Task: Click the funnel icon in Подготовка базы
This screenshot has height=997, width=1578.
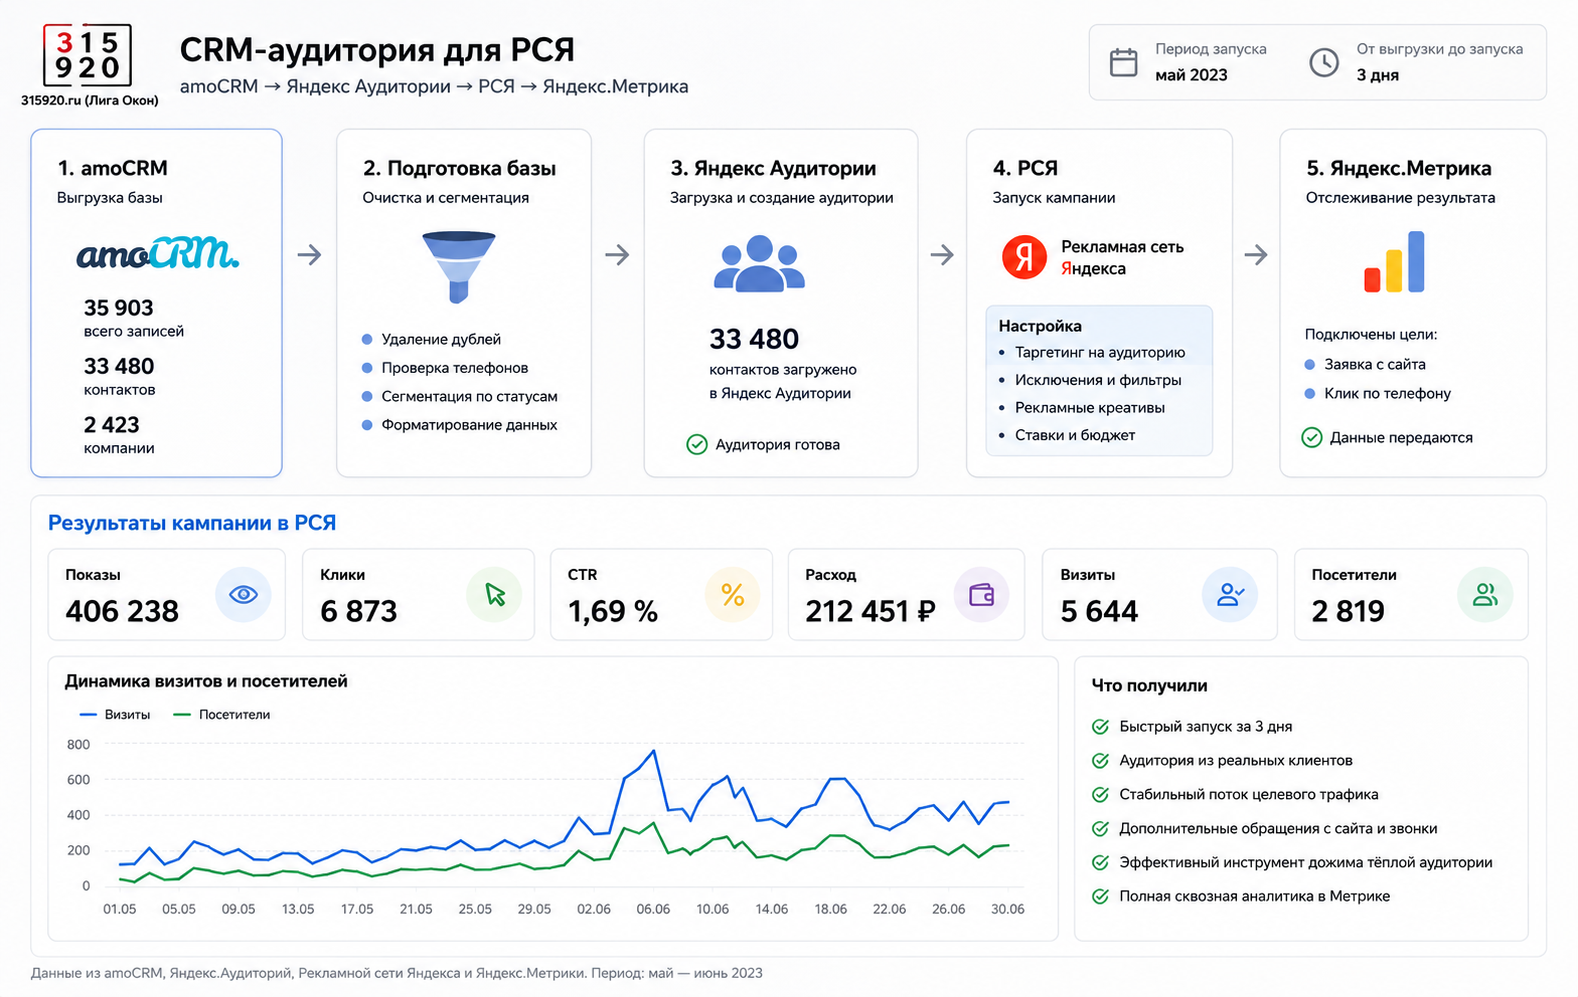Action: point(459,267)
